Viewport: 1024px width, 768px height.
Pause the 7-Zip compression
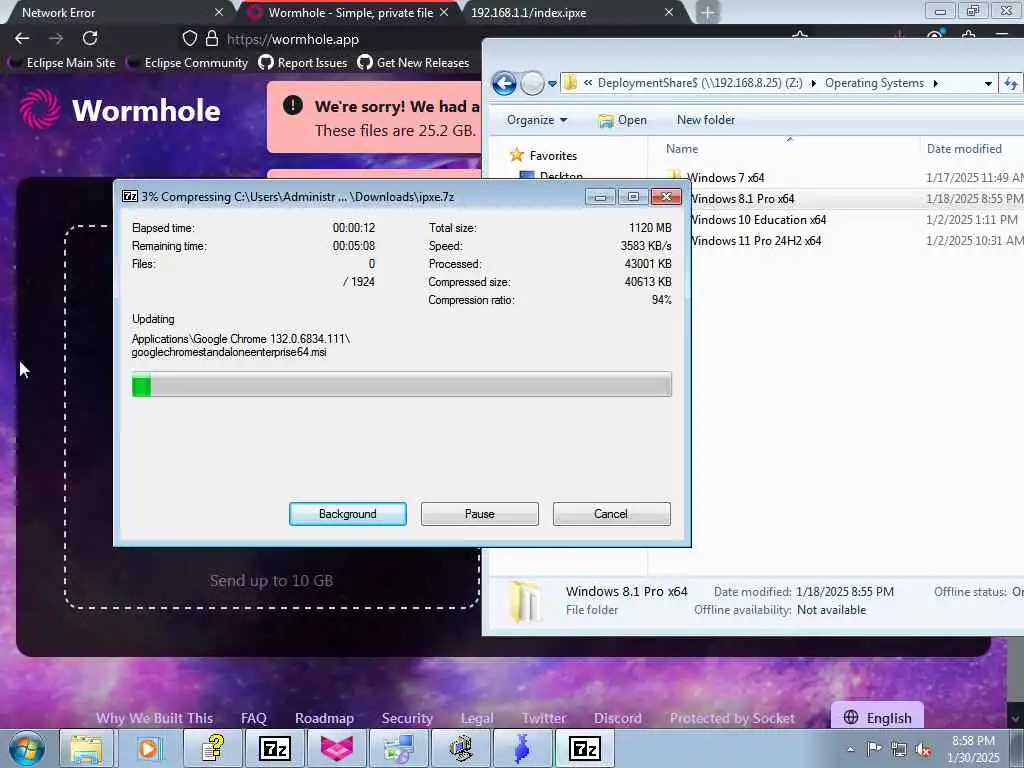(x=479, y=514)
